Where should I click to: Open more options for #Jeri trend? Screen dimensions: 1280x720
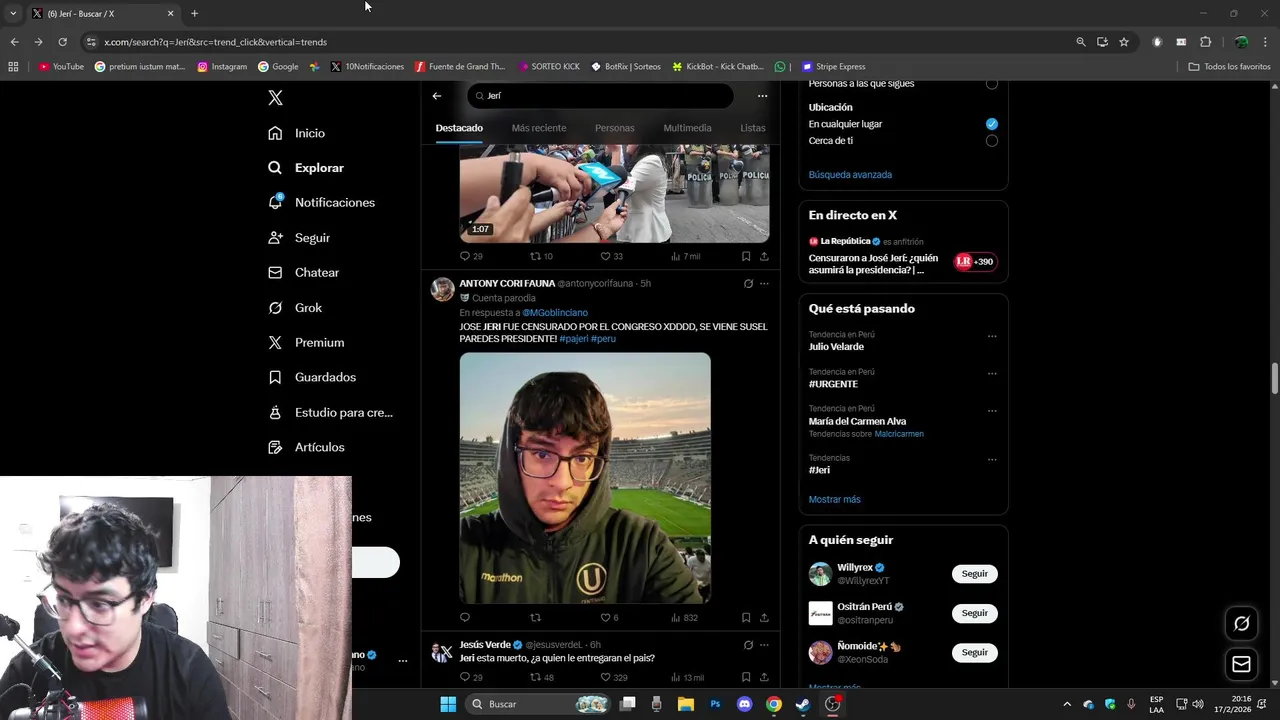[992, 460]
